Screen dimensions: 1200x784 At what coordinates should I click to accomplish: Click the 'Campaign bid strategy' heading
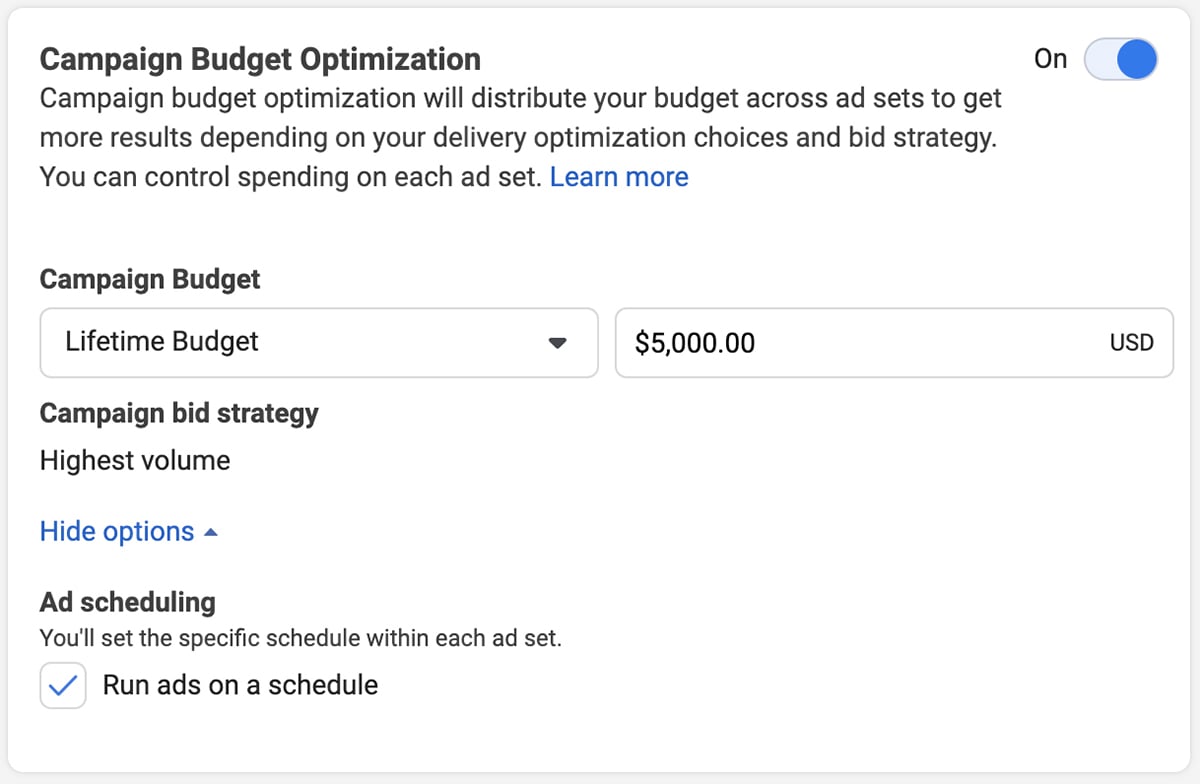click(x=179, y=413)
